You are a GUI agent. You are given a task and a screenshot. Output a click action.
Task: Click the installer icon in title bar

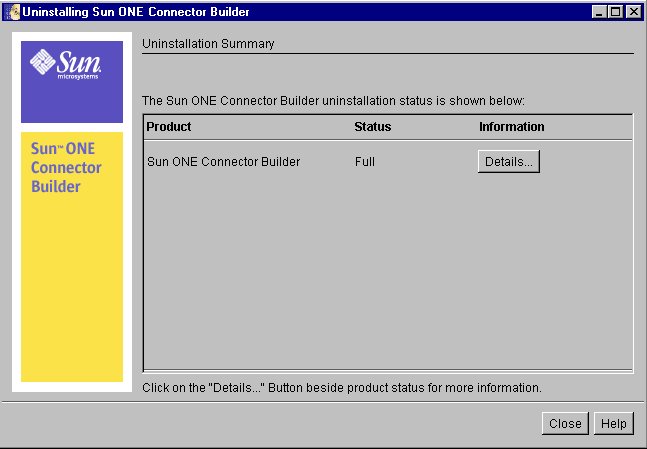[x=12, y=12]
